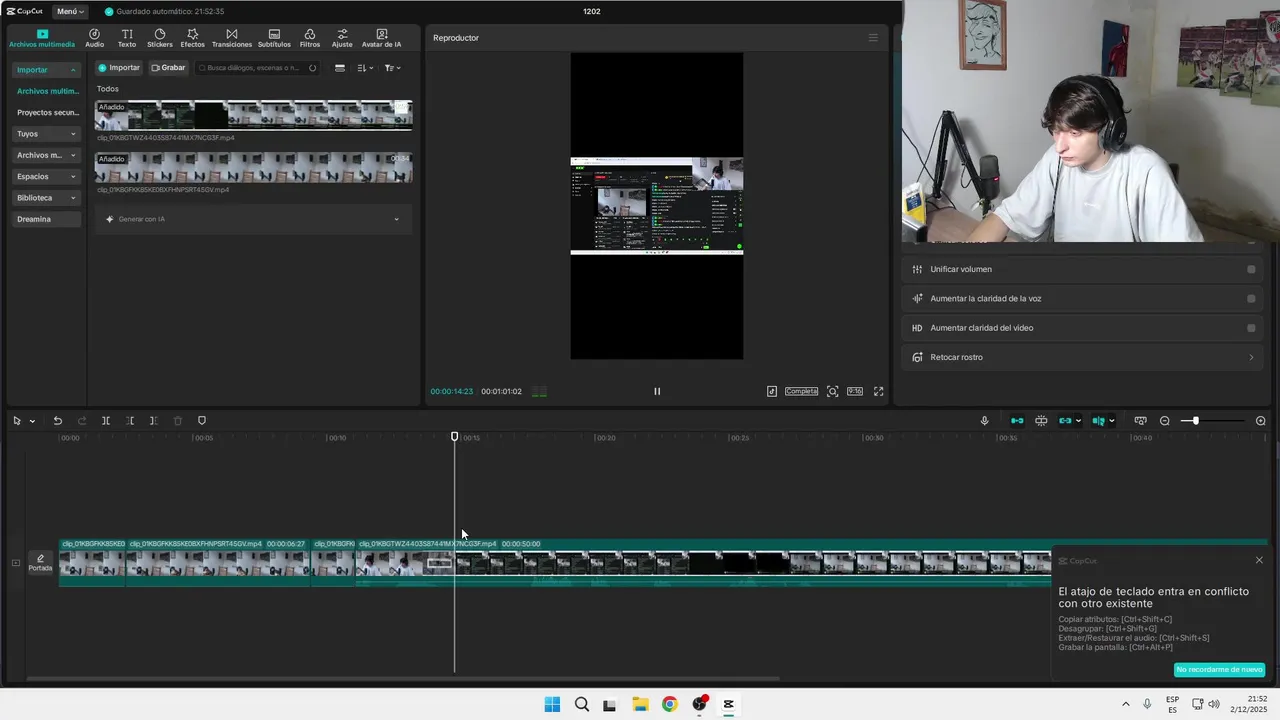Click the Split clip icon
Viewport: 1280px width, 720px height.
pos(105,421)
